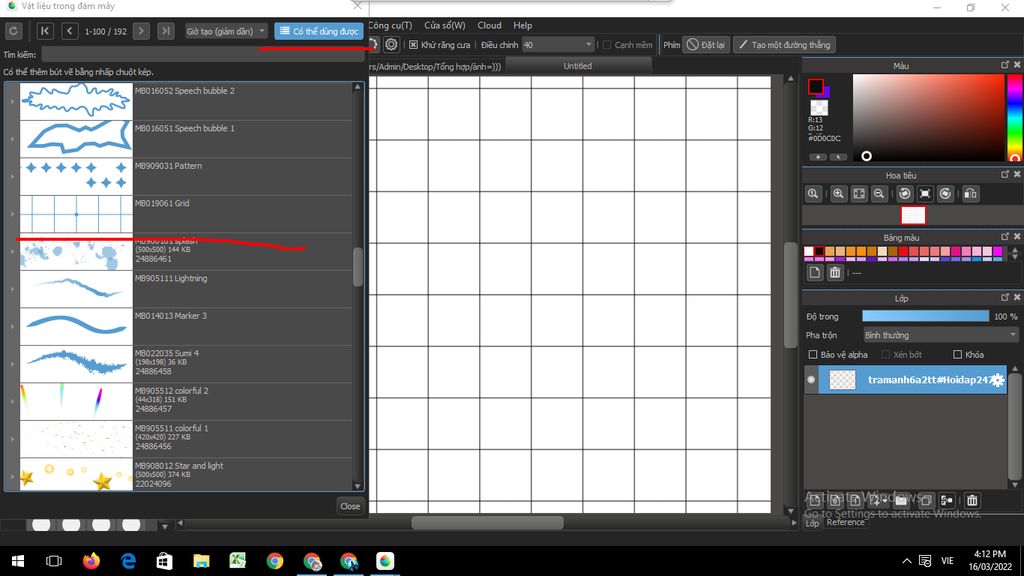The width and height of the screenshot is (1024, 576).
Task: Toggle the Khử răng cưa checkbox
Action: pyautogui.click(x=413, y=45)
